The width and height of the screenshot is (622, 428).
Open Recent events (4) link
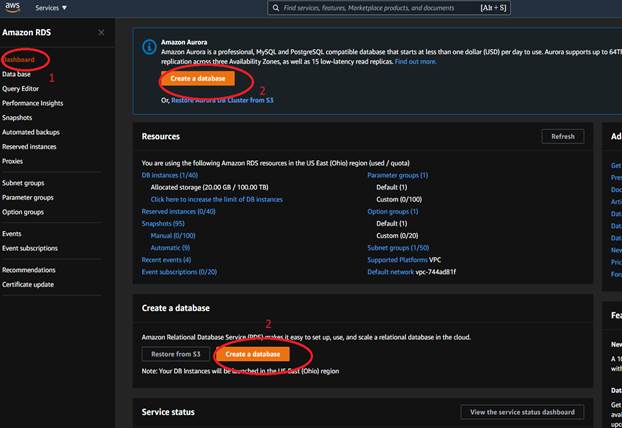point(166,260)
